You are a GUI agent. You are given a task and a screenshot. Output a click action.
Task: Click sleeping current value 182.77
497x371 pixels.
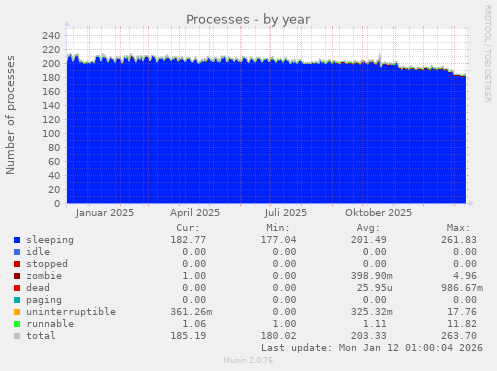(x=188, y=240)
